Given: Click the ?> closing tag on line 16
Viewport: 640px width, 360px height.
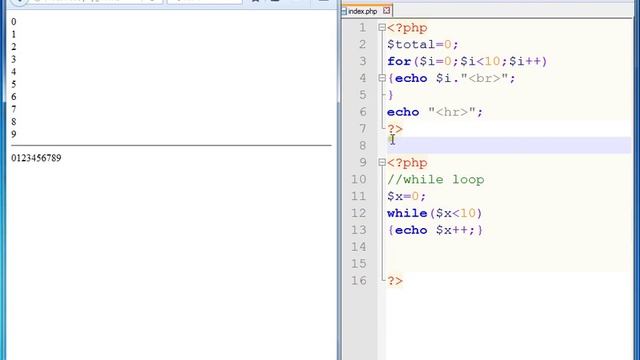Looking at the screenshot, I should (395, 281).
